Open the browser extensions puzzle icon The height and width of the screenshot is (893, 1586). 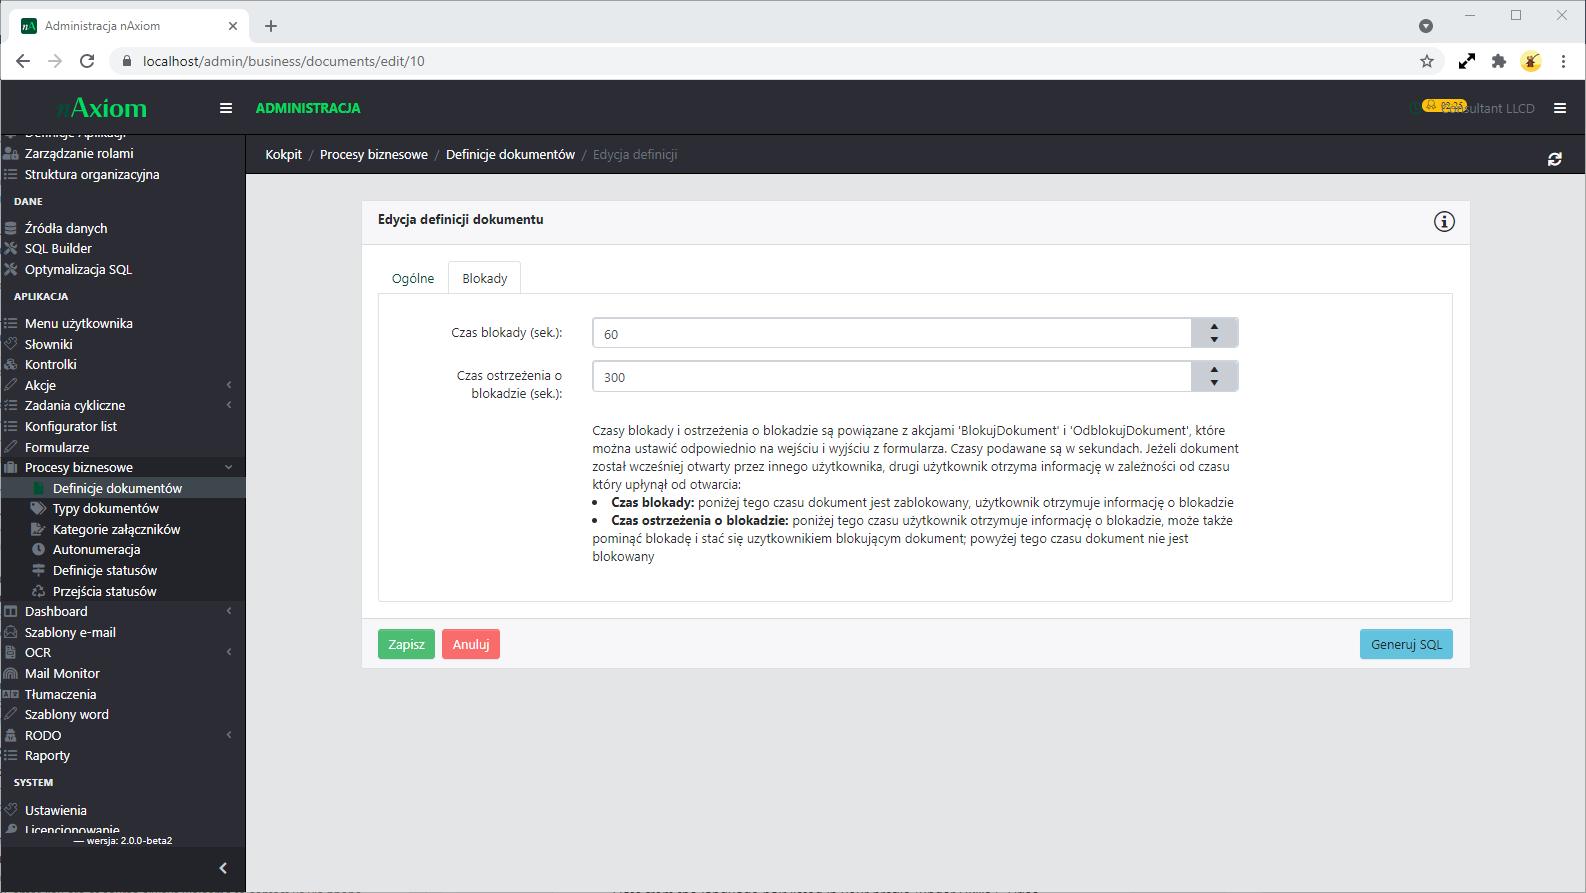coord(1498,61)
